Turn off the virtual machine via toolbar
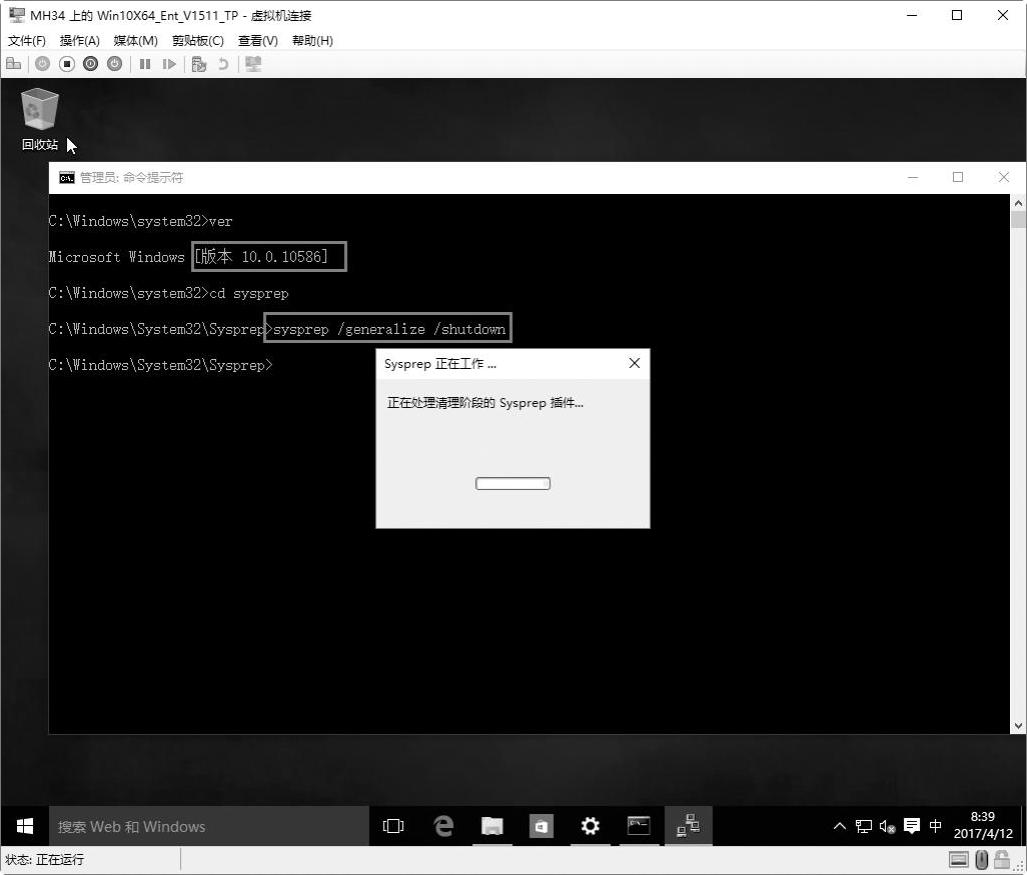Viewport: 1027px width, 875px height. click(67, 64)
